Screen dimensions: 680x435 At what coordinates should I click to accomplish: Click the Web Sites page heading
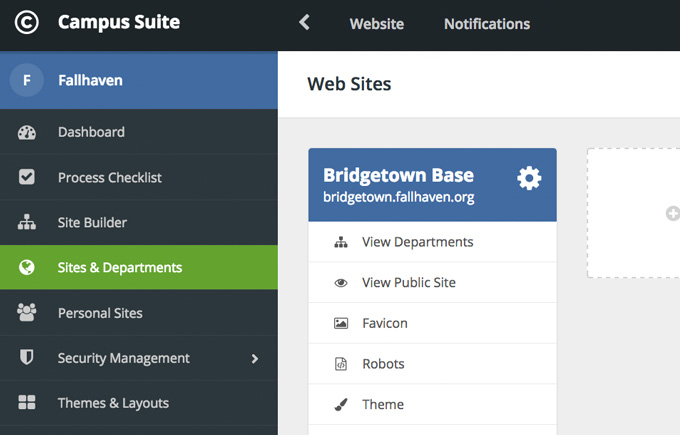point(349,84)
